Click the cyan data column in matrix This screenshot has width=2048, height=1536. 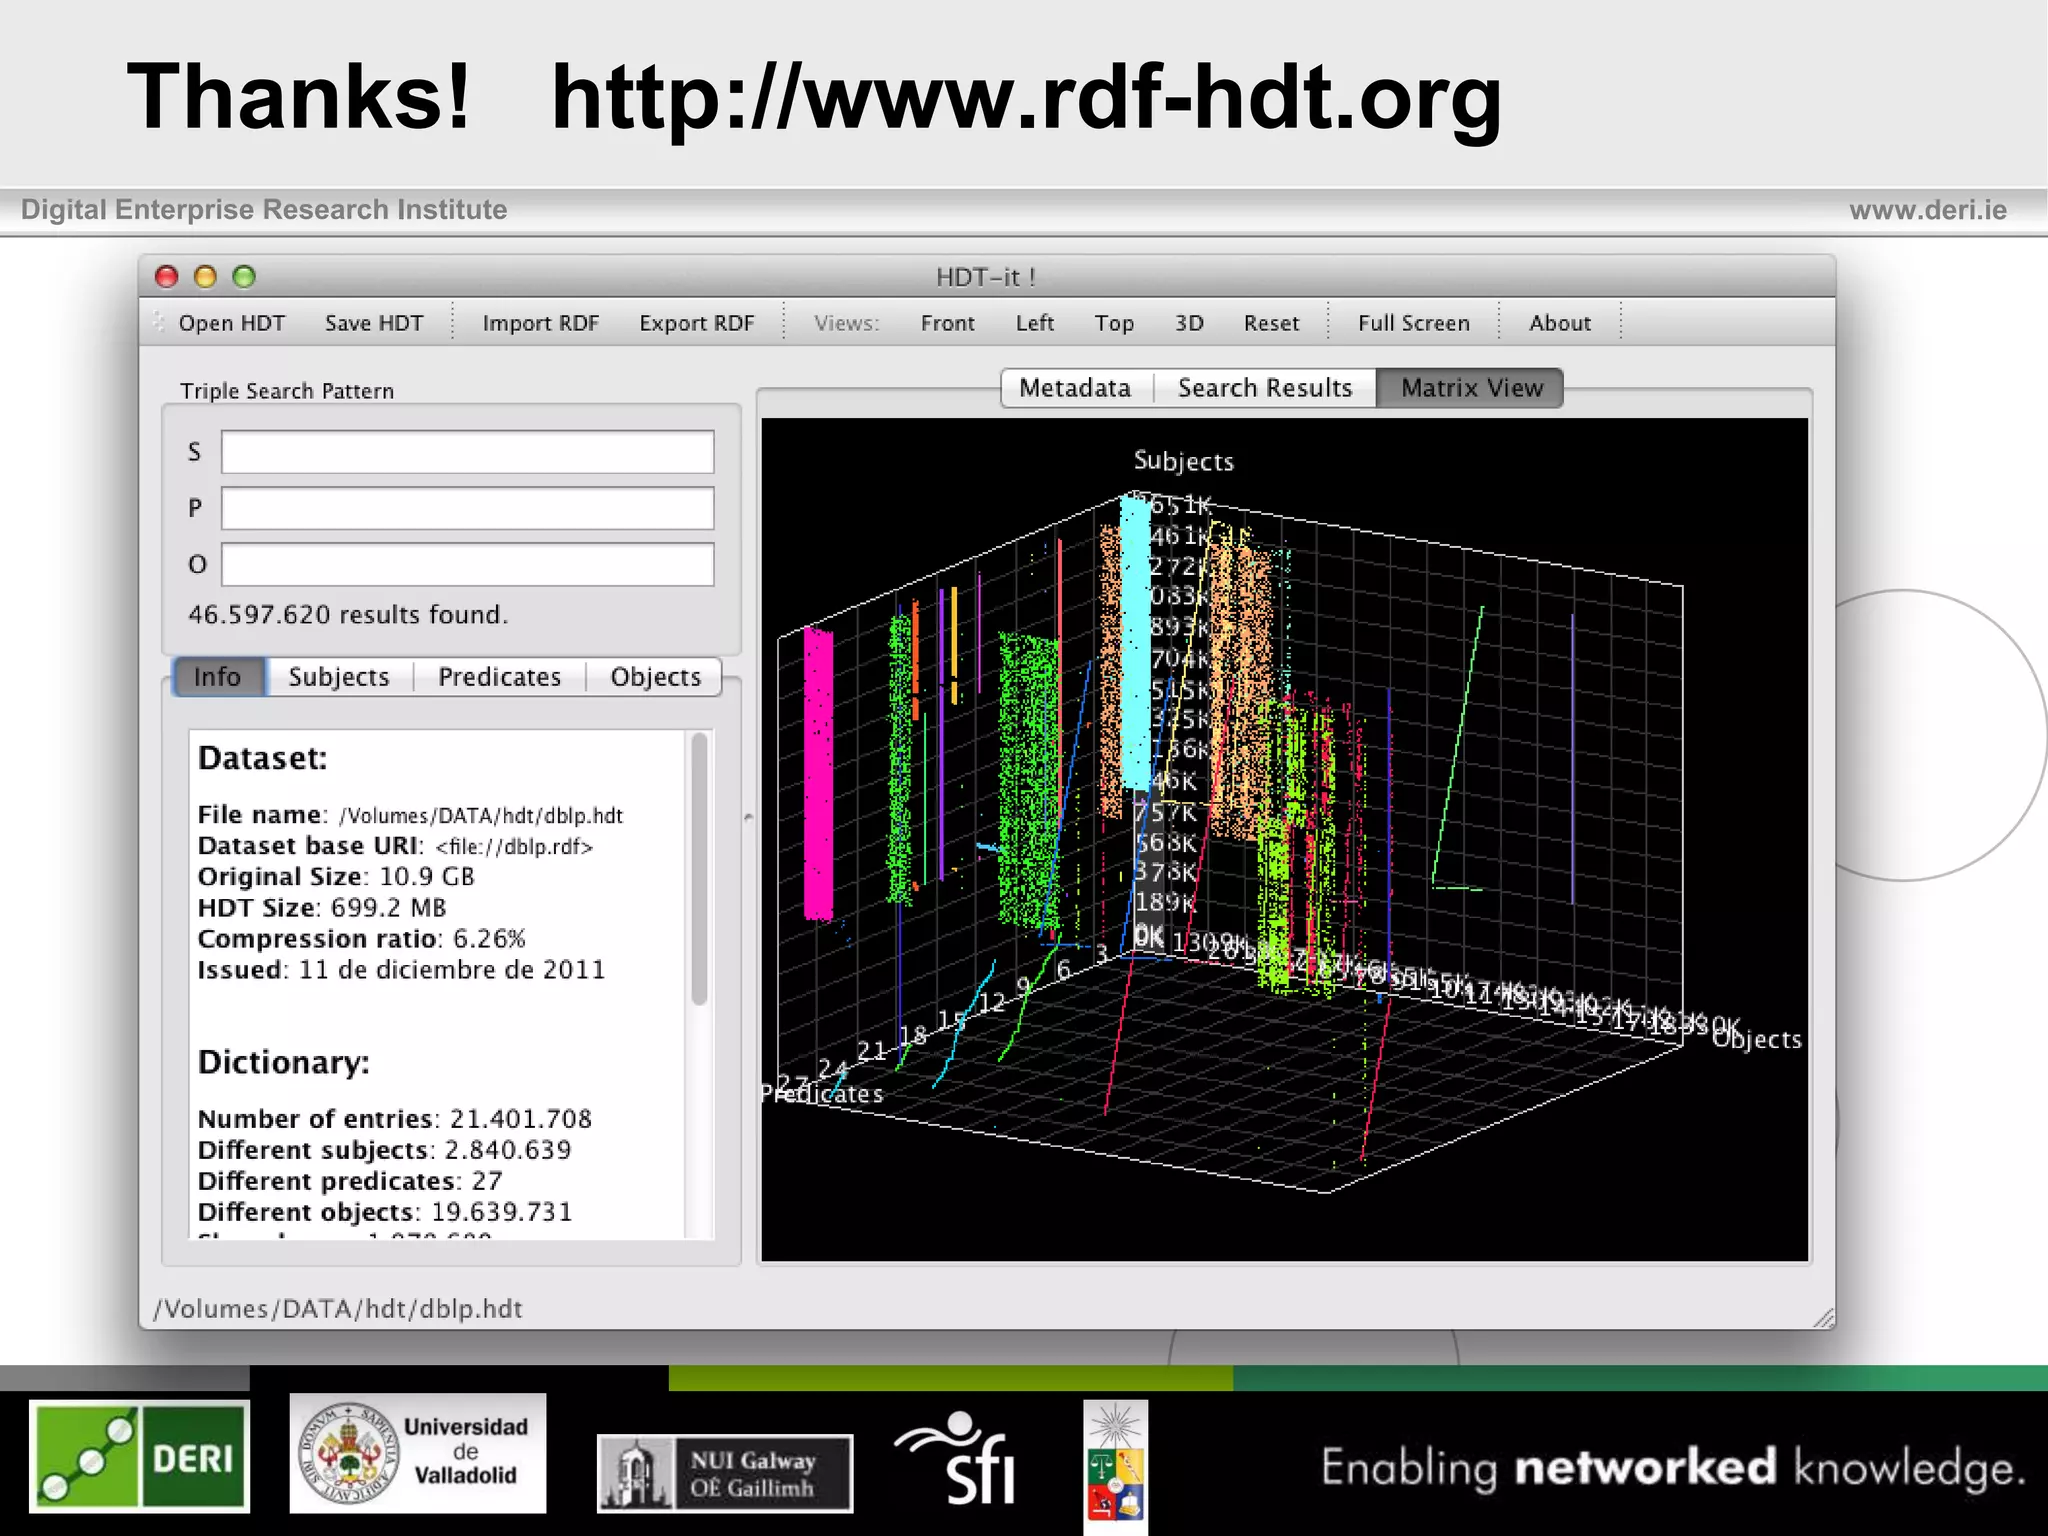click(1135, 642)
